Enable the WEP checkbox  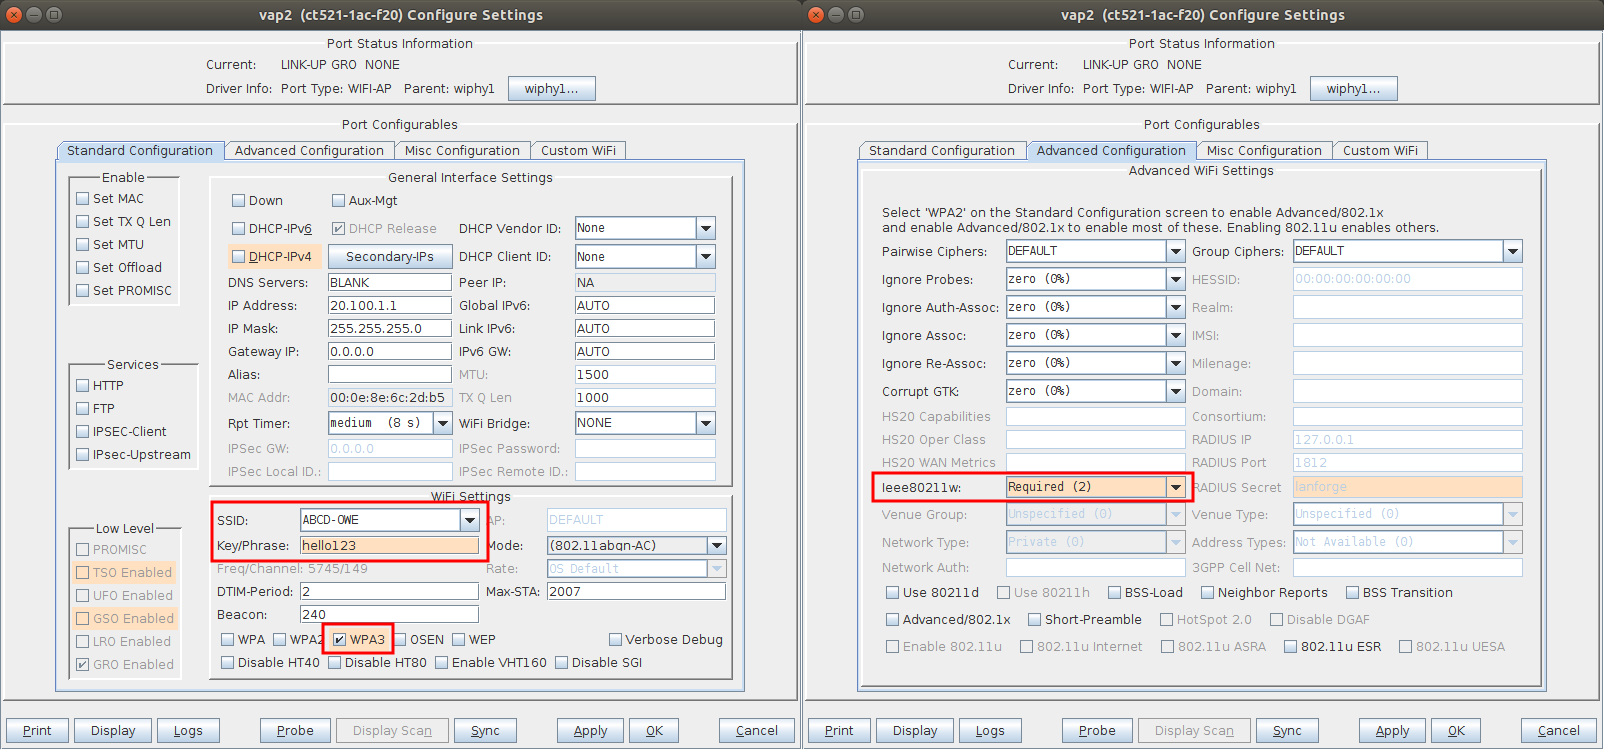(x=459, y=640)
